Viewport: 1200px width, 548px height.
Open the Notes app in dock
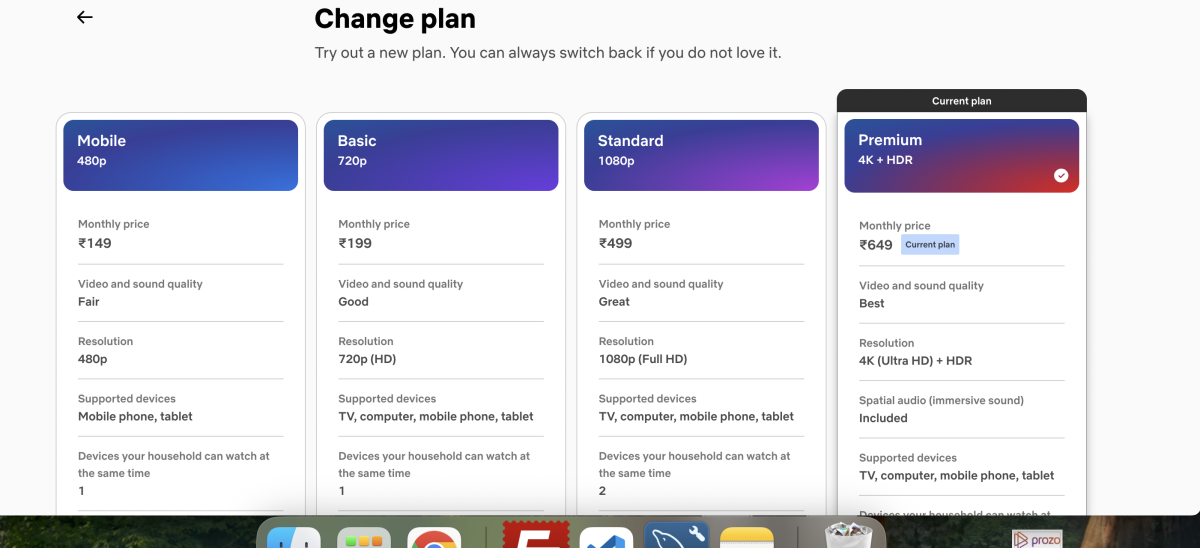(747, 537)
